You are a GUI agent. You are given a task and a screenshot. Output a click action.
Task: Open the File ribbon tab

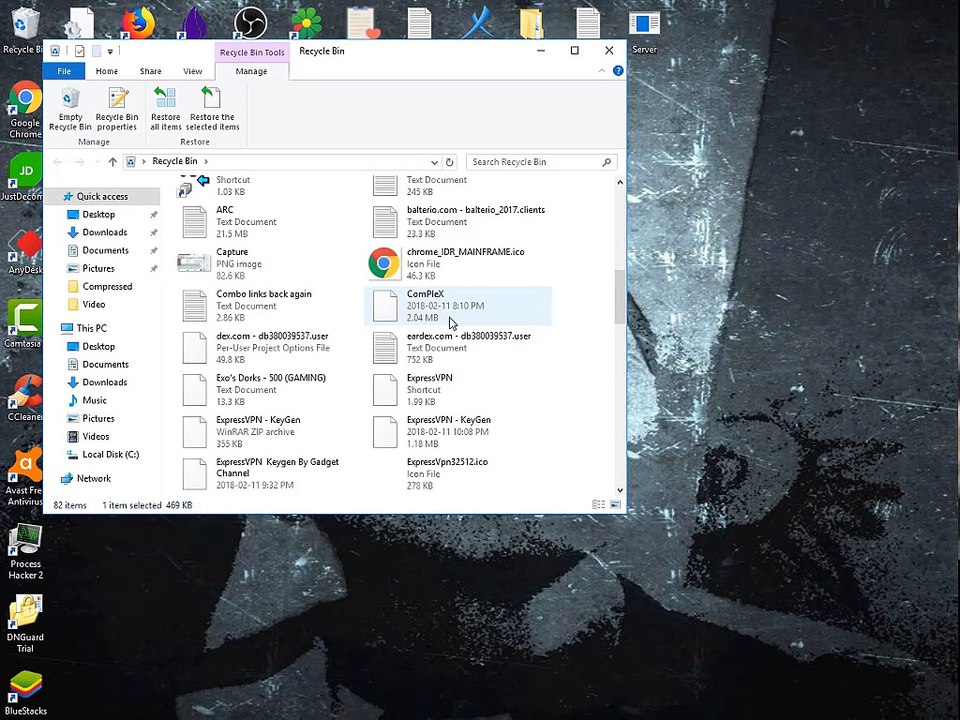click(64, 71)
